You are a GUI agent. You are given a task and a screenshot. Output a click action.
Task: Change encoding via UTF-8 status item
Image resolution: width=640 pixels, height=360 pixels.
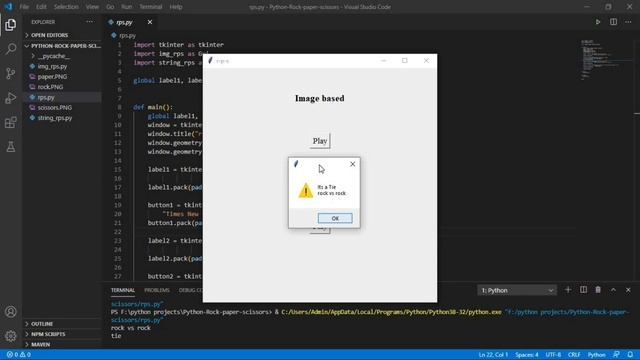pyautogui.click(x=553, y=355)
